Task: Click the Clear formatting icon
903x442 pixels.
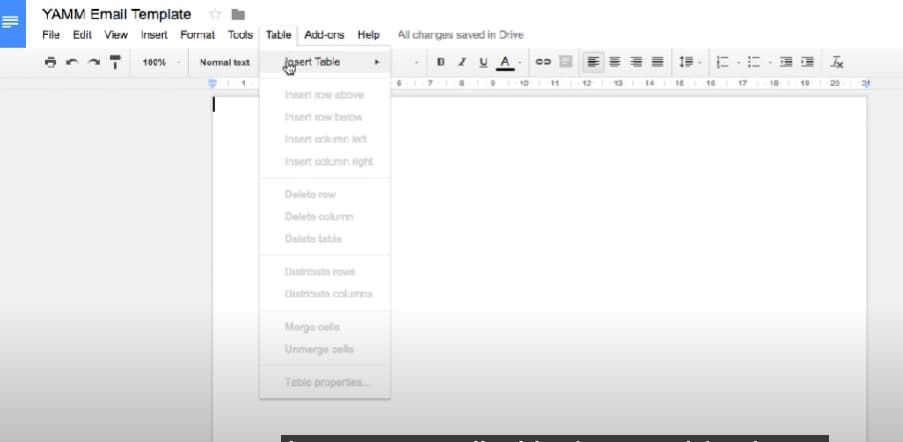Action: (x=837, y=62)
